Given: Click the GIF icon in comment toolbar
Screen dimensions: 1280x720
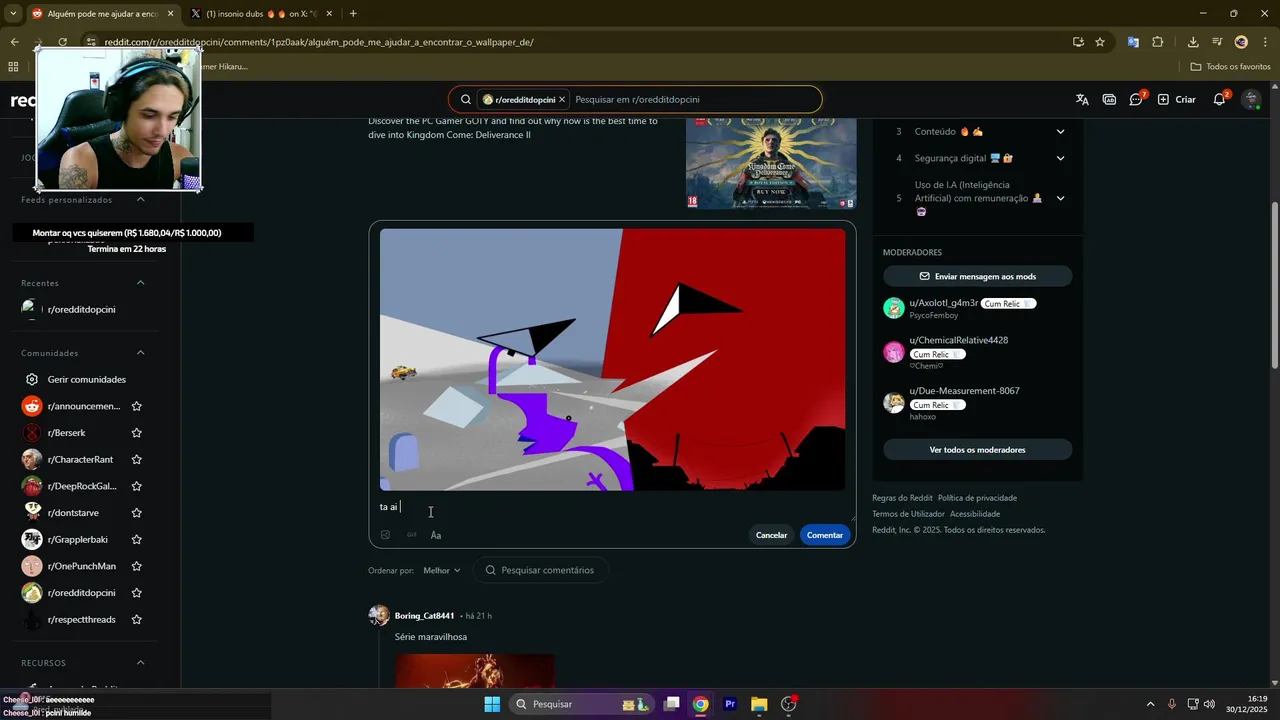Looking at the screenshot, I should coord(411,535).
